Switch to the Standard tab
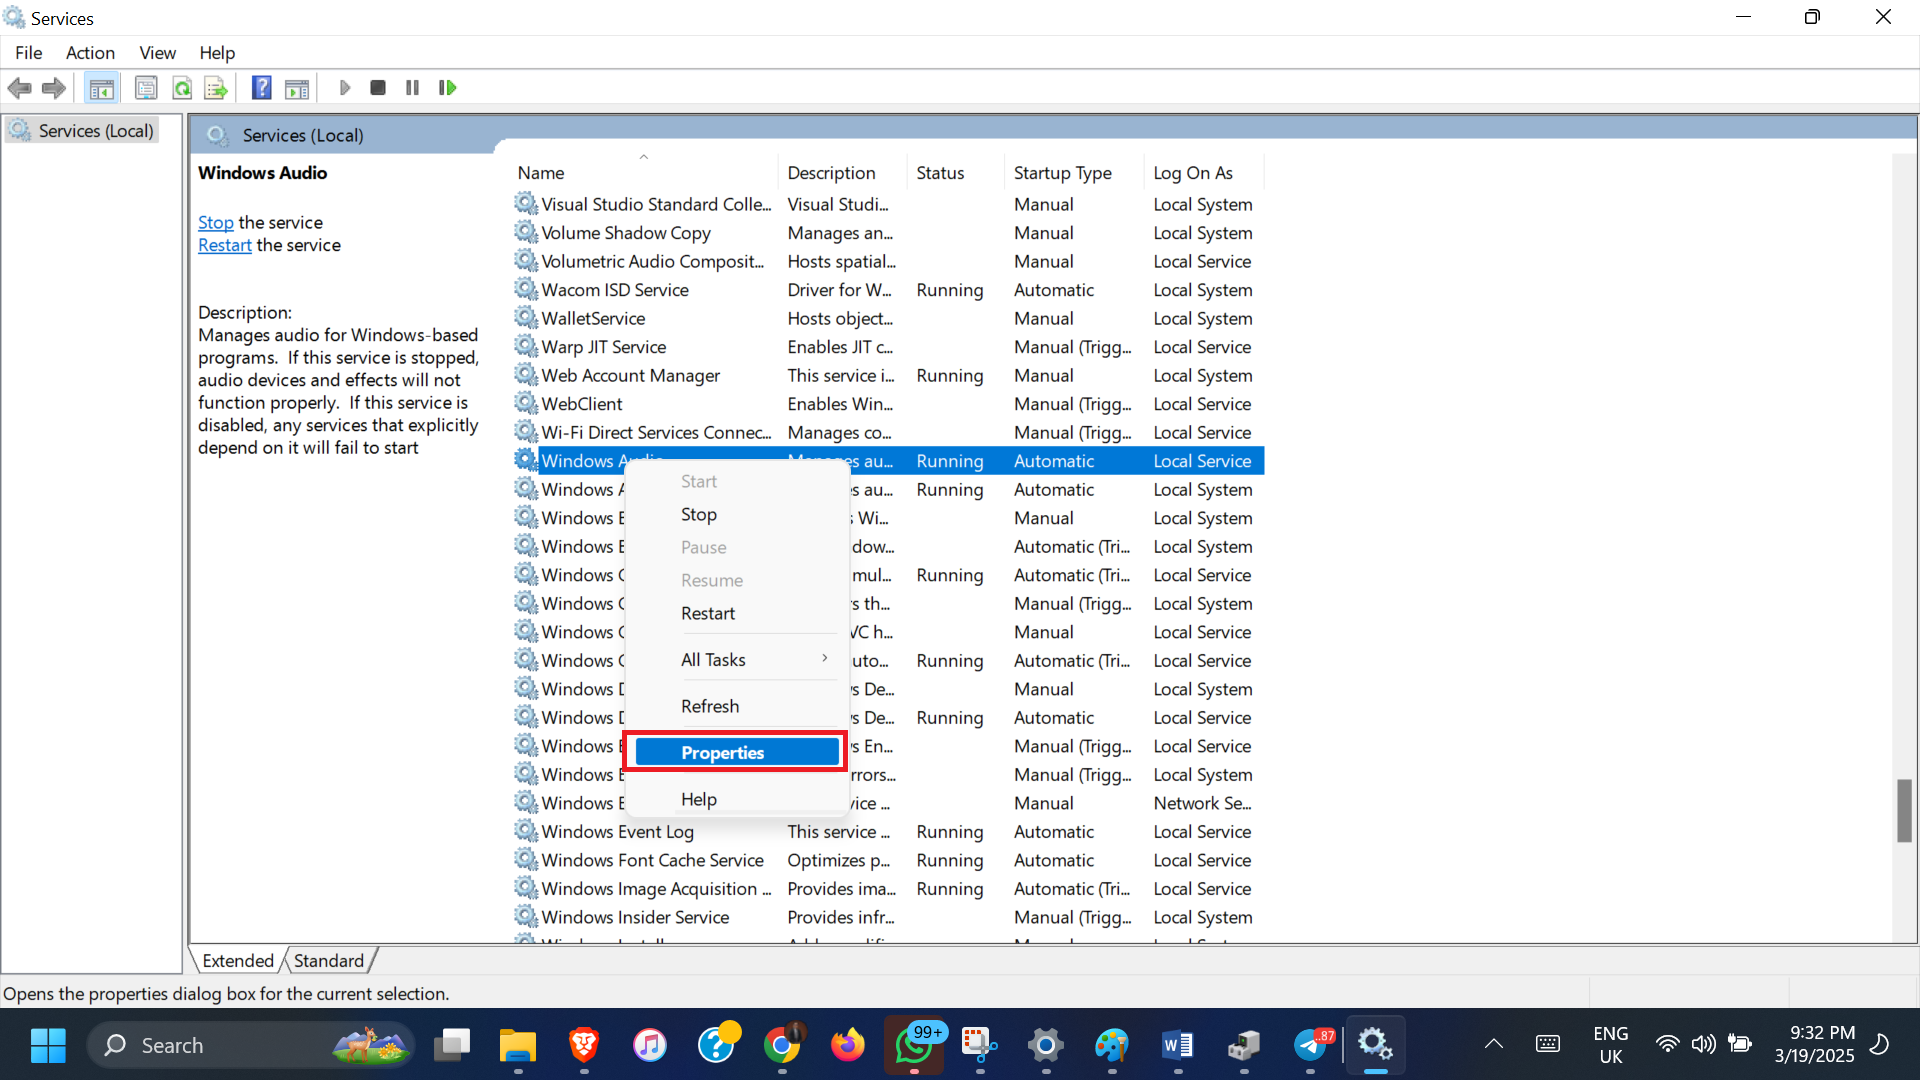The height and width of the screenshot is (1080, 1920). (328, 961)
